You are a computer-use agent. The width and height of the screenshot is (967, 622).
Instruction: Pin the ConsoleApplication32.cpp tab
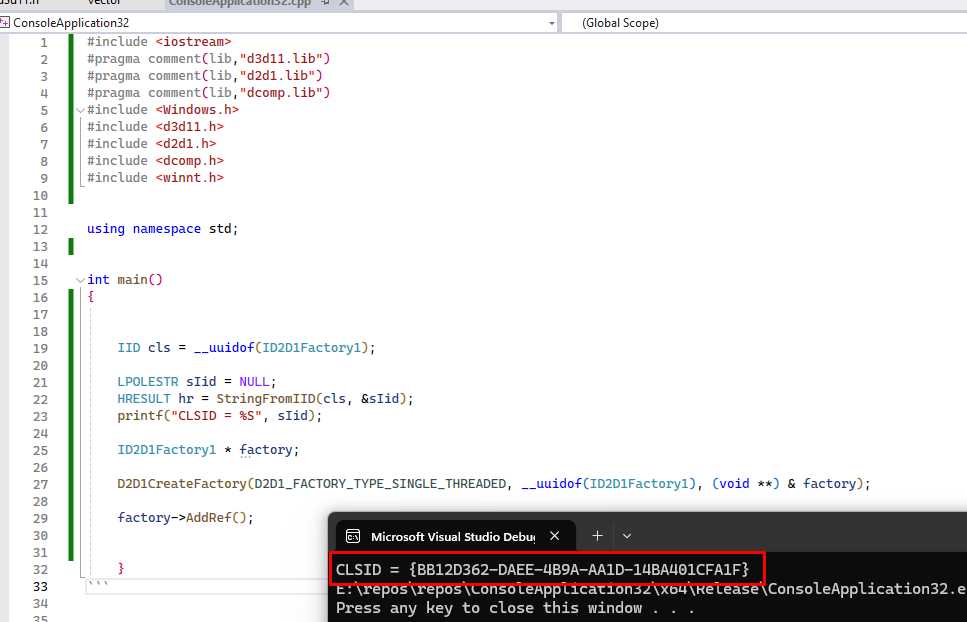[325, 3]
